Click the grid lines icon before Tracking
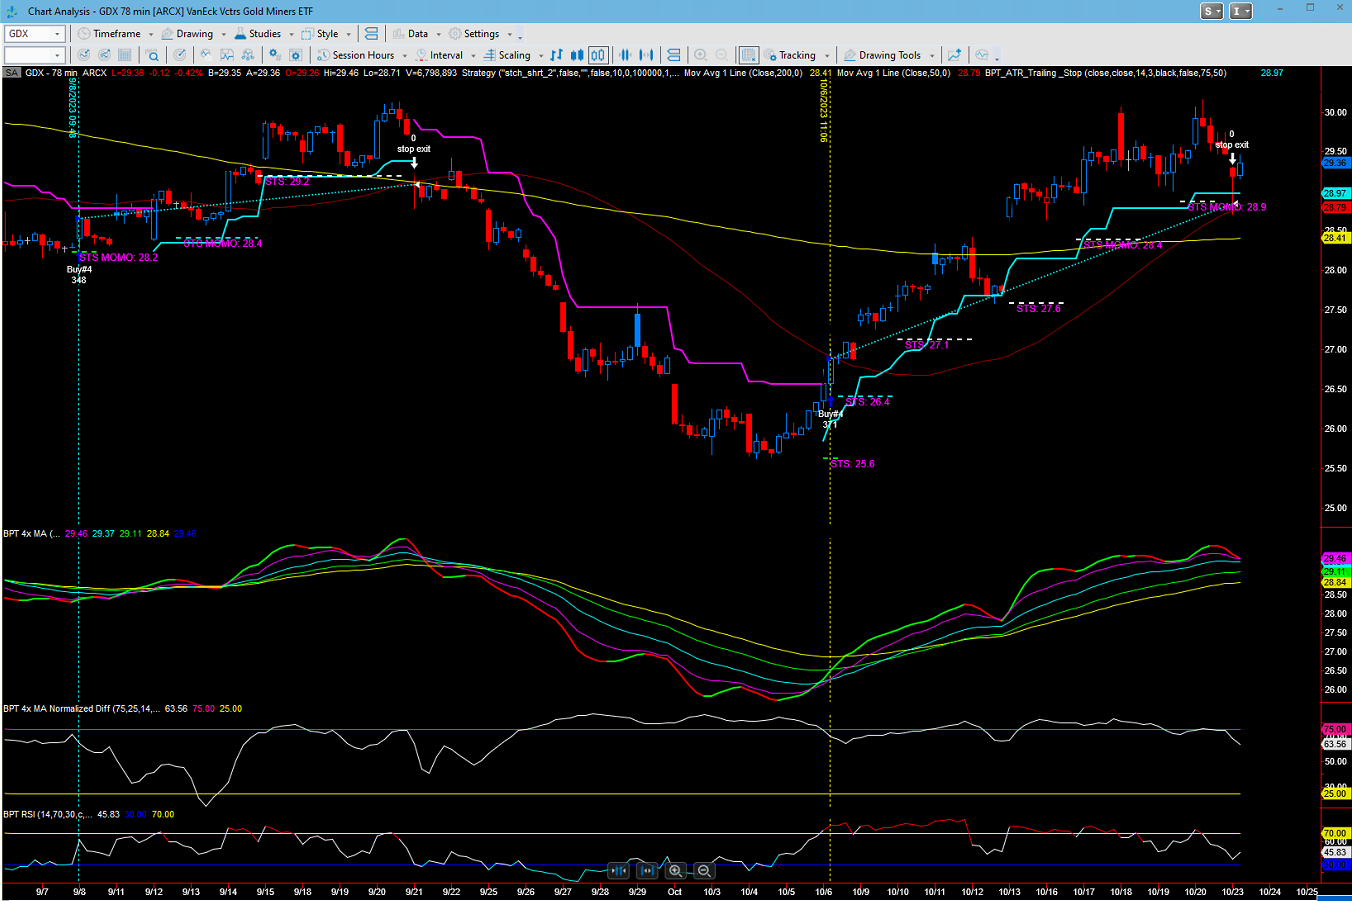The image size is (1352, 901). tap(748, 55)
